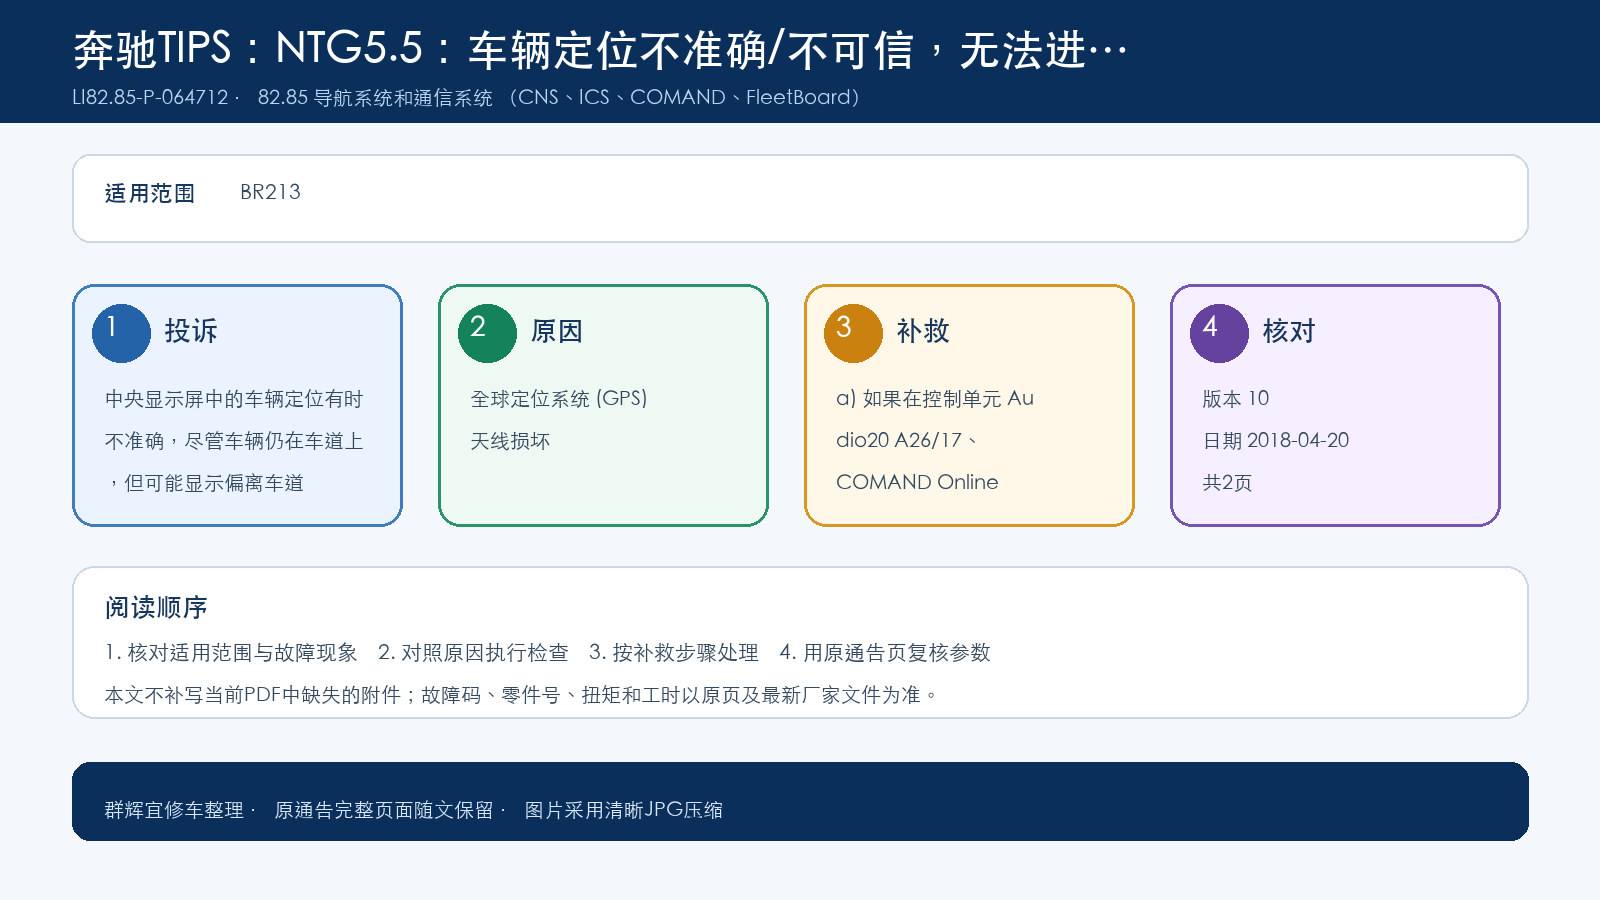Select the 补救 card heading
The image size is (1600, 900).
click(923, 331)
